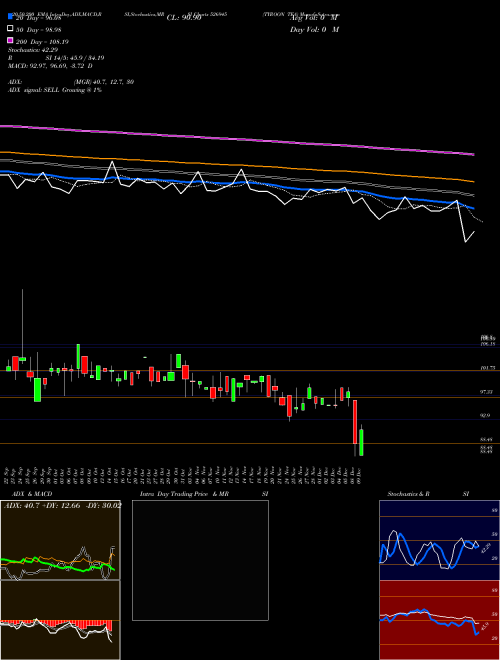Click the magenta 200 Day legend swatch

10,40
